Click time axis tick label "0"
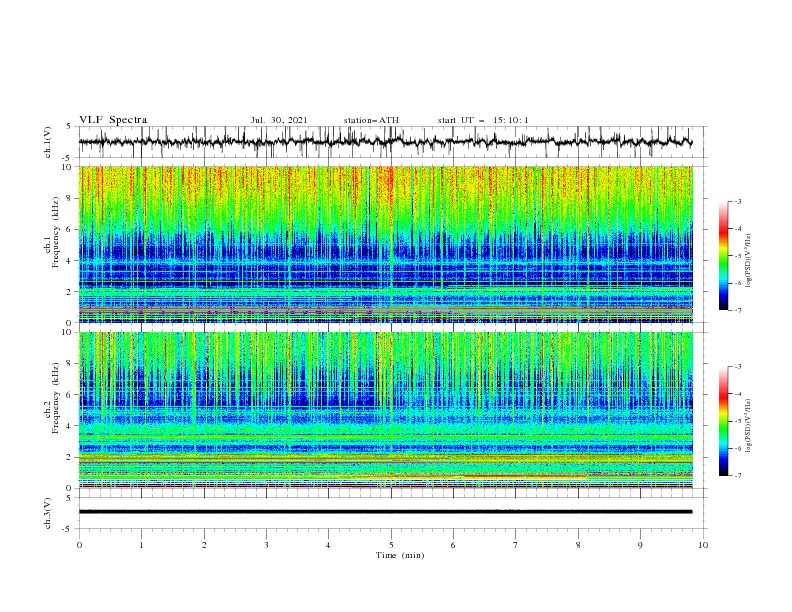Image resolution: width=792 pixels, height=612 pixels. (x=79, y=545)
